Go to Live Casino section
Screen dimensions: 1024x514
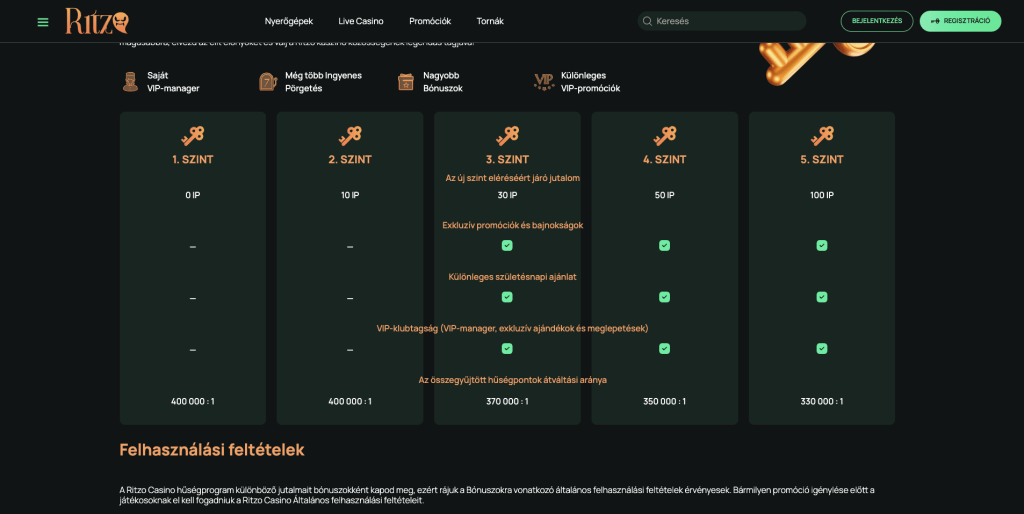[361, 21]
